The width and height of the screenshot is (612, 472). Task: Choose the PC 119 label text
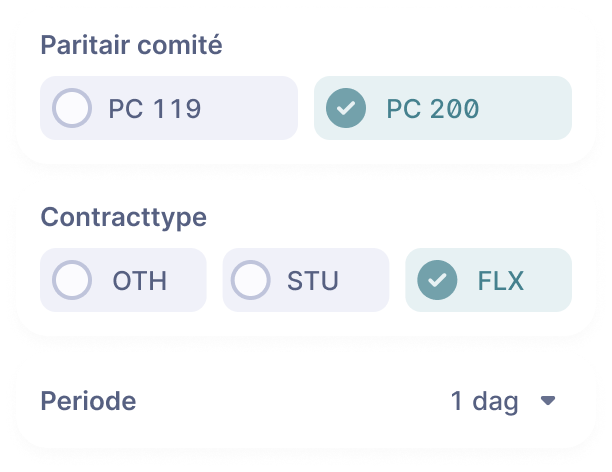click(x=155, y=108)
